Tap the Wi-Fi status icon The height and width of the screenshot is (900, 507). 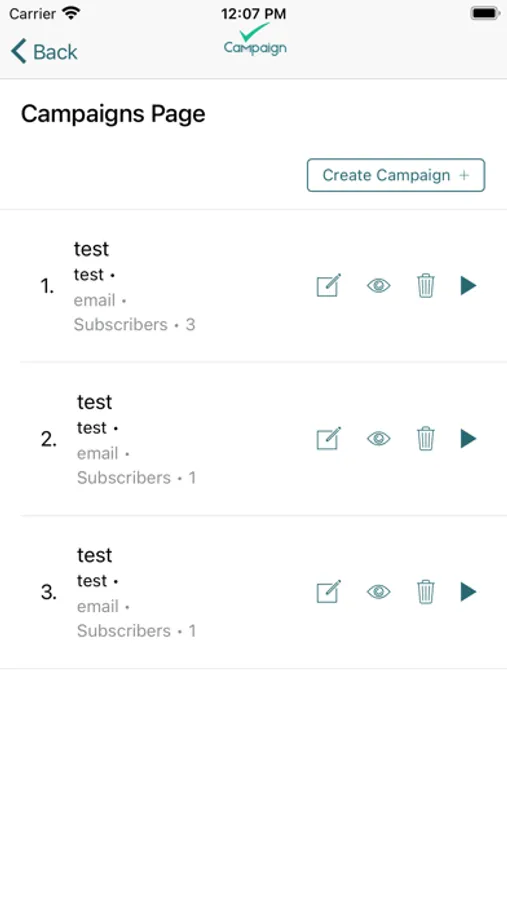click(71, 13)
